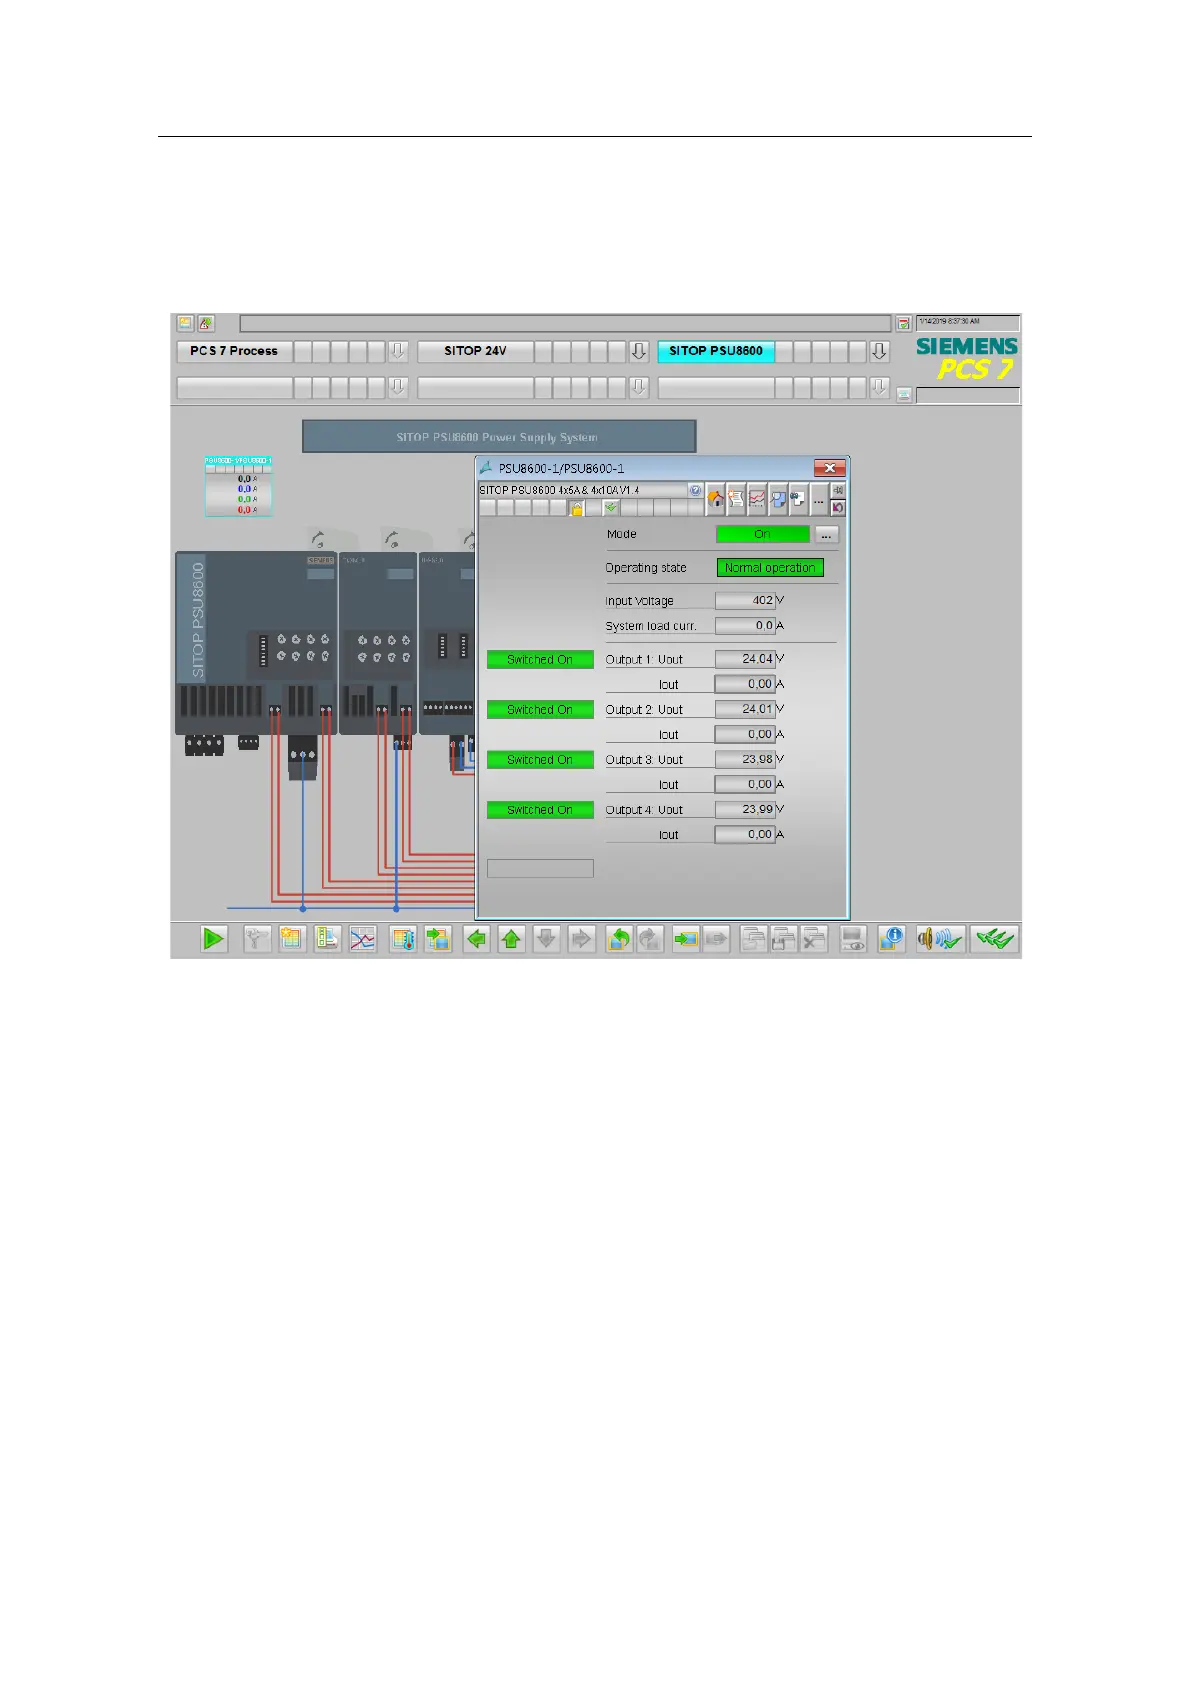Toggle Output 4 Switched On button
The width and height of the screenshot is (1191, 1684).
point(540,810)
